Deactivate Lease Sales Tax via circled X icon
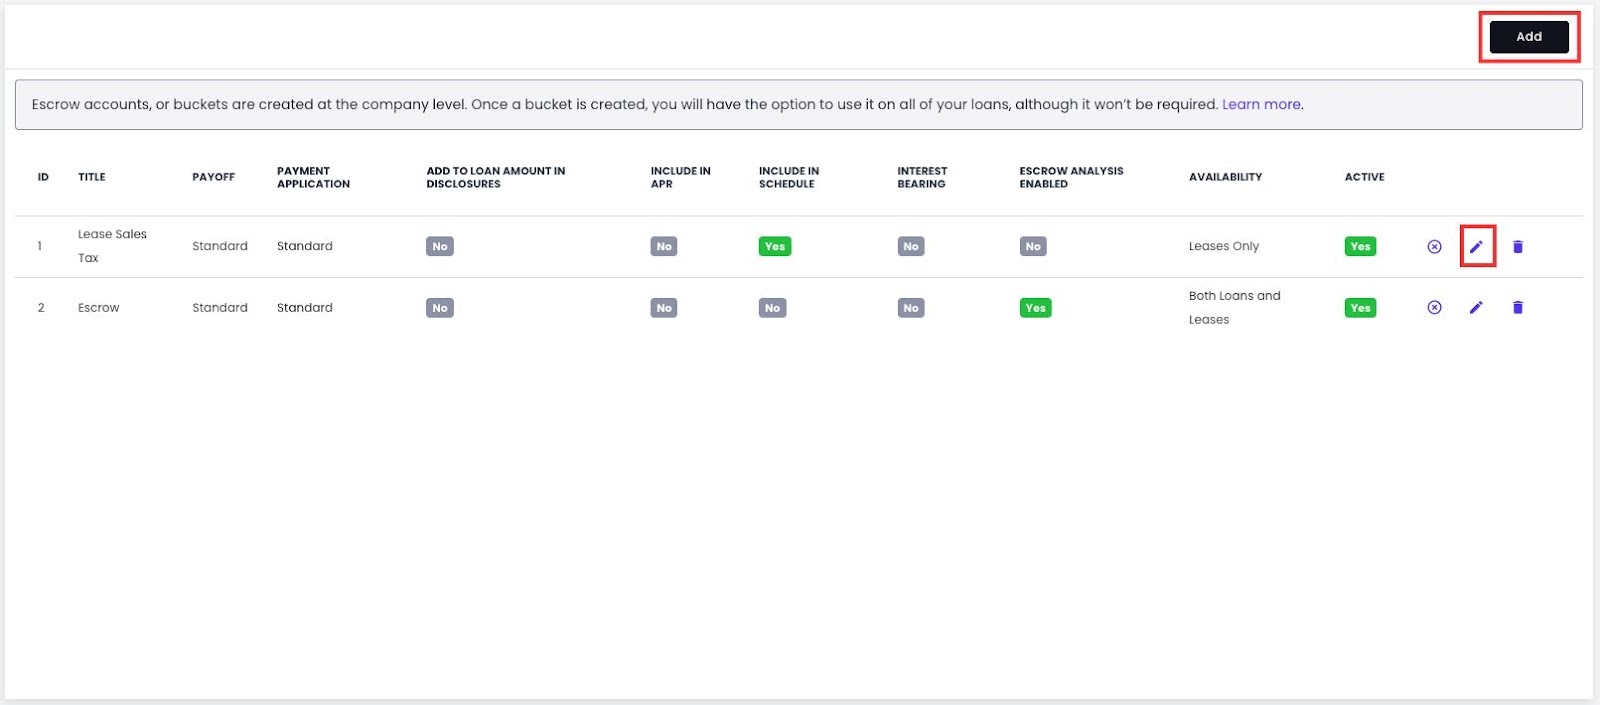 point(1434,246)
